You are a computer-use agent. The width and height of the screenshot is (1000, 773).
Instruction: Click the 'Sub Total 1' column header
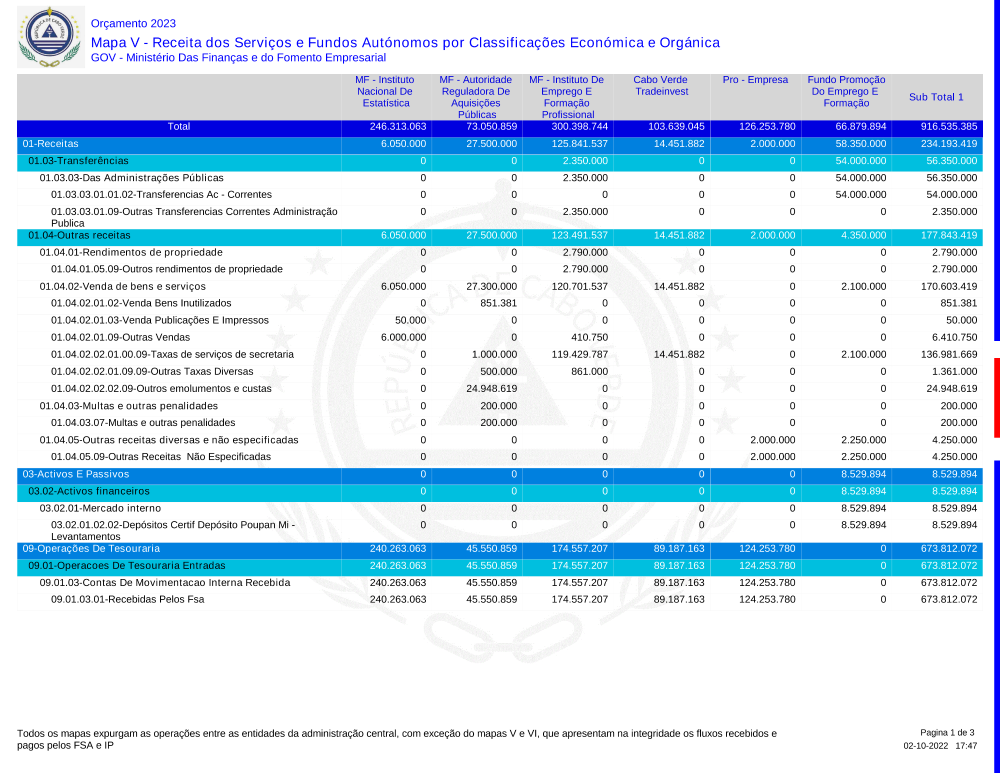936,97
